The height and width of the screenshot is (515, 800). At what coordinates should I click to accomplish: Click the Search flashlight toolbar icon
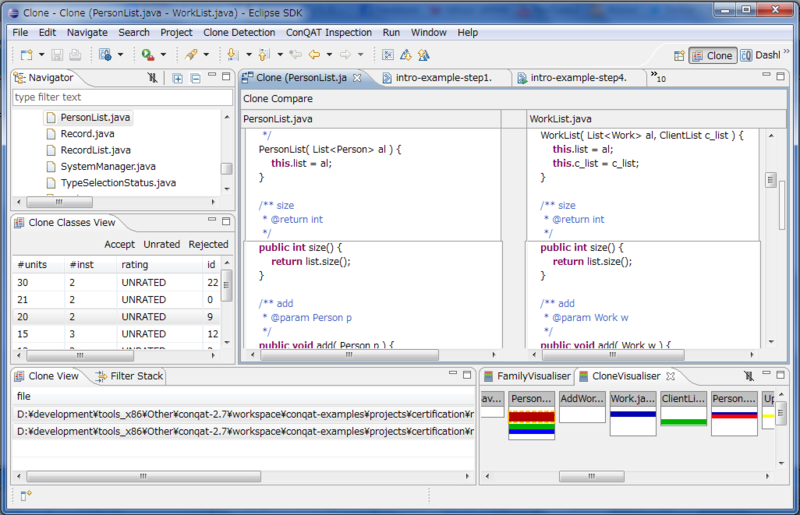click(x=191, y=55)
